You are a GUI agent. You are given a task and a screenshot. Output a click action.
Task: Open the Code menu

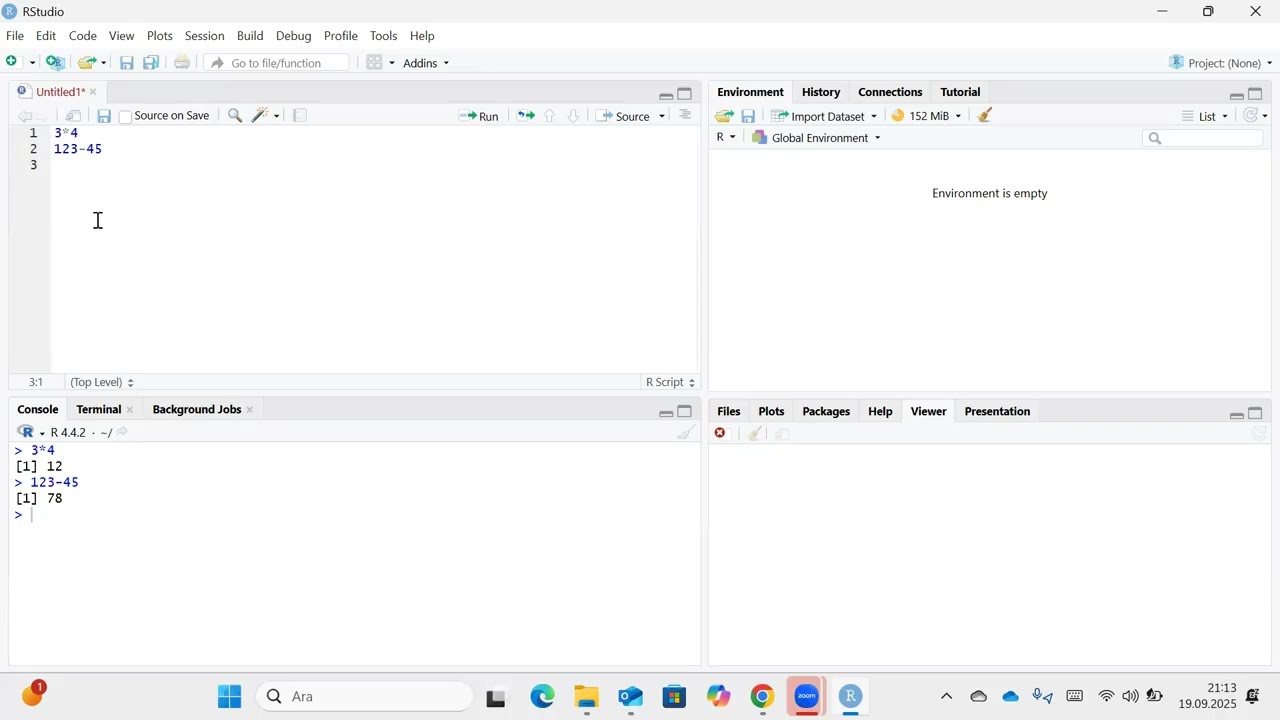(x=82, y=36)
